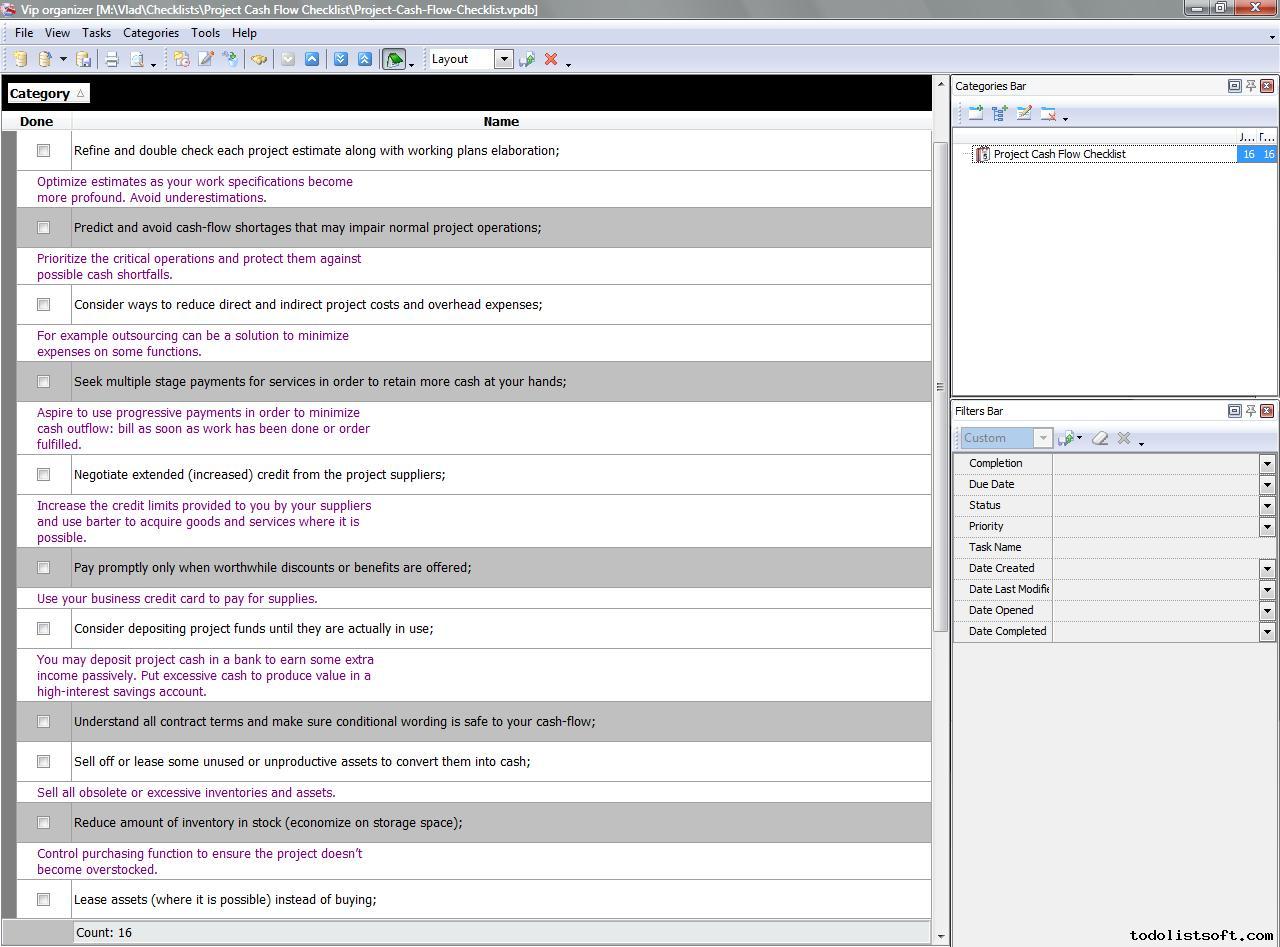Click the red X delete layout icon
Image resolution: width=1280 pixels, height=947 pixels.
[x=550, y=60]
